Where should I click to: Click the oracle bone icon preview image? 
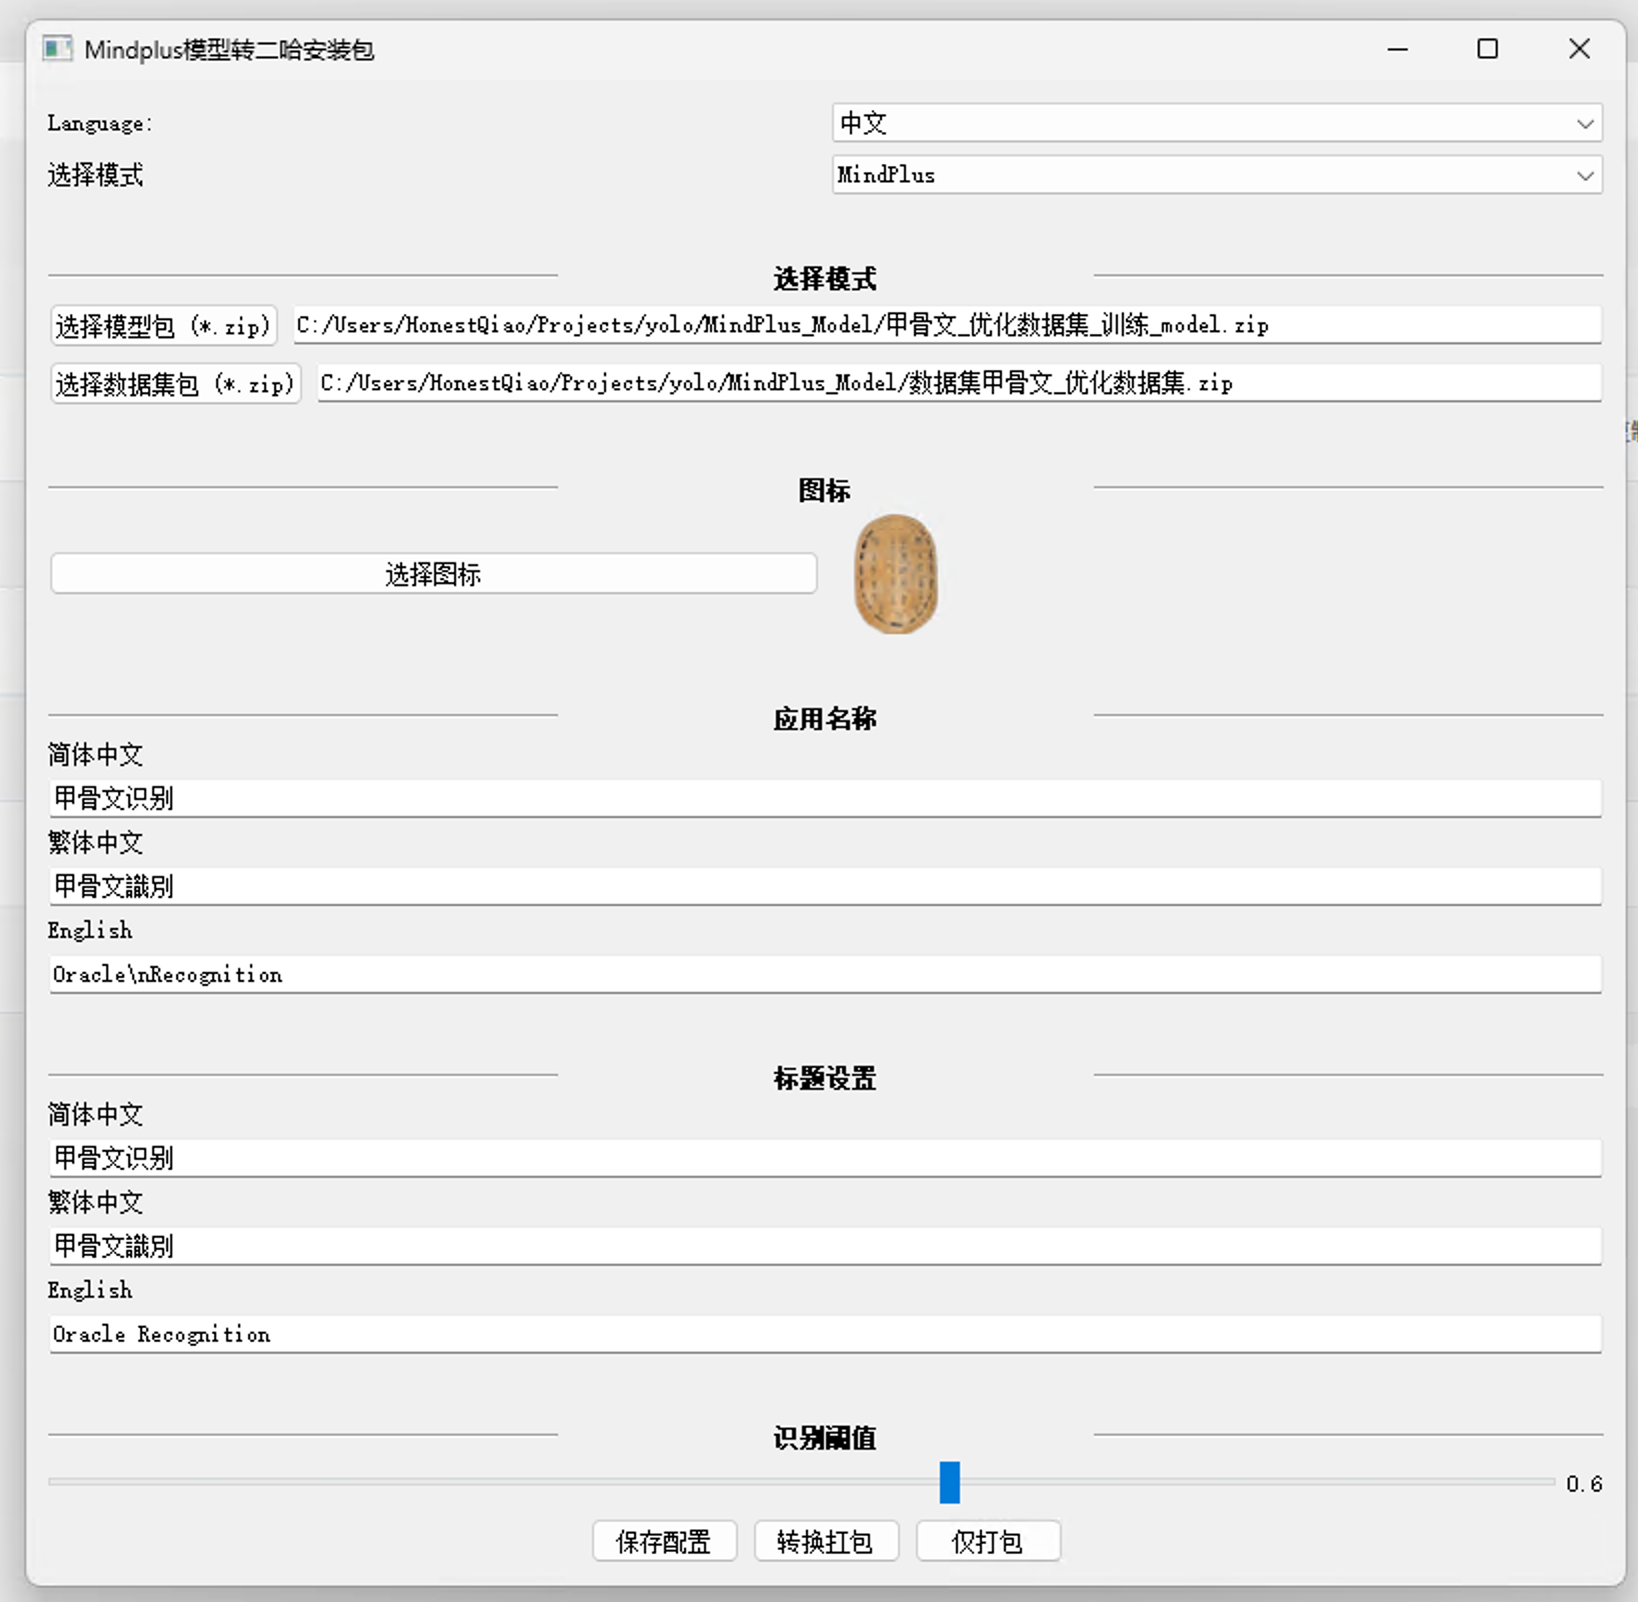click(x=896, y=575)
